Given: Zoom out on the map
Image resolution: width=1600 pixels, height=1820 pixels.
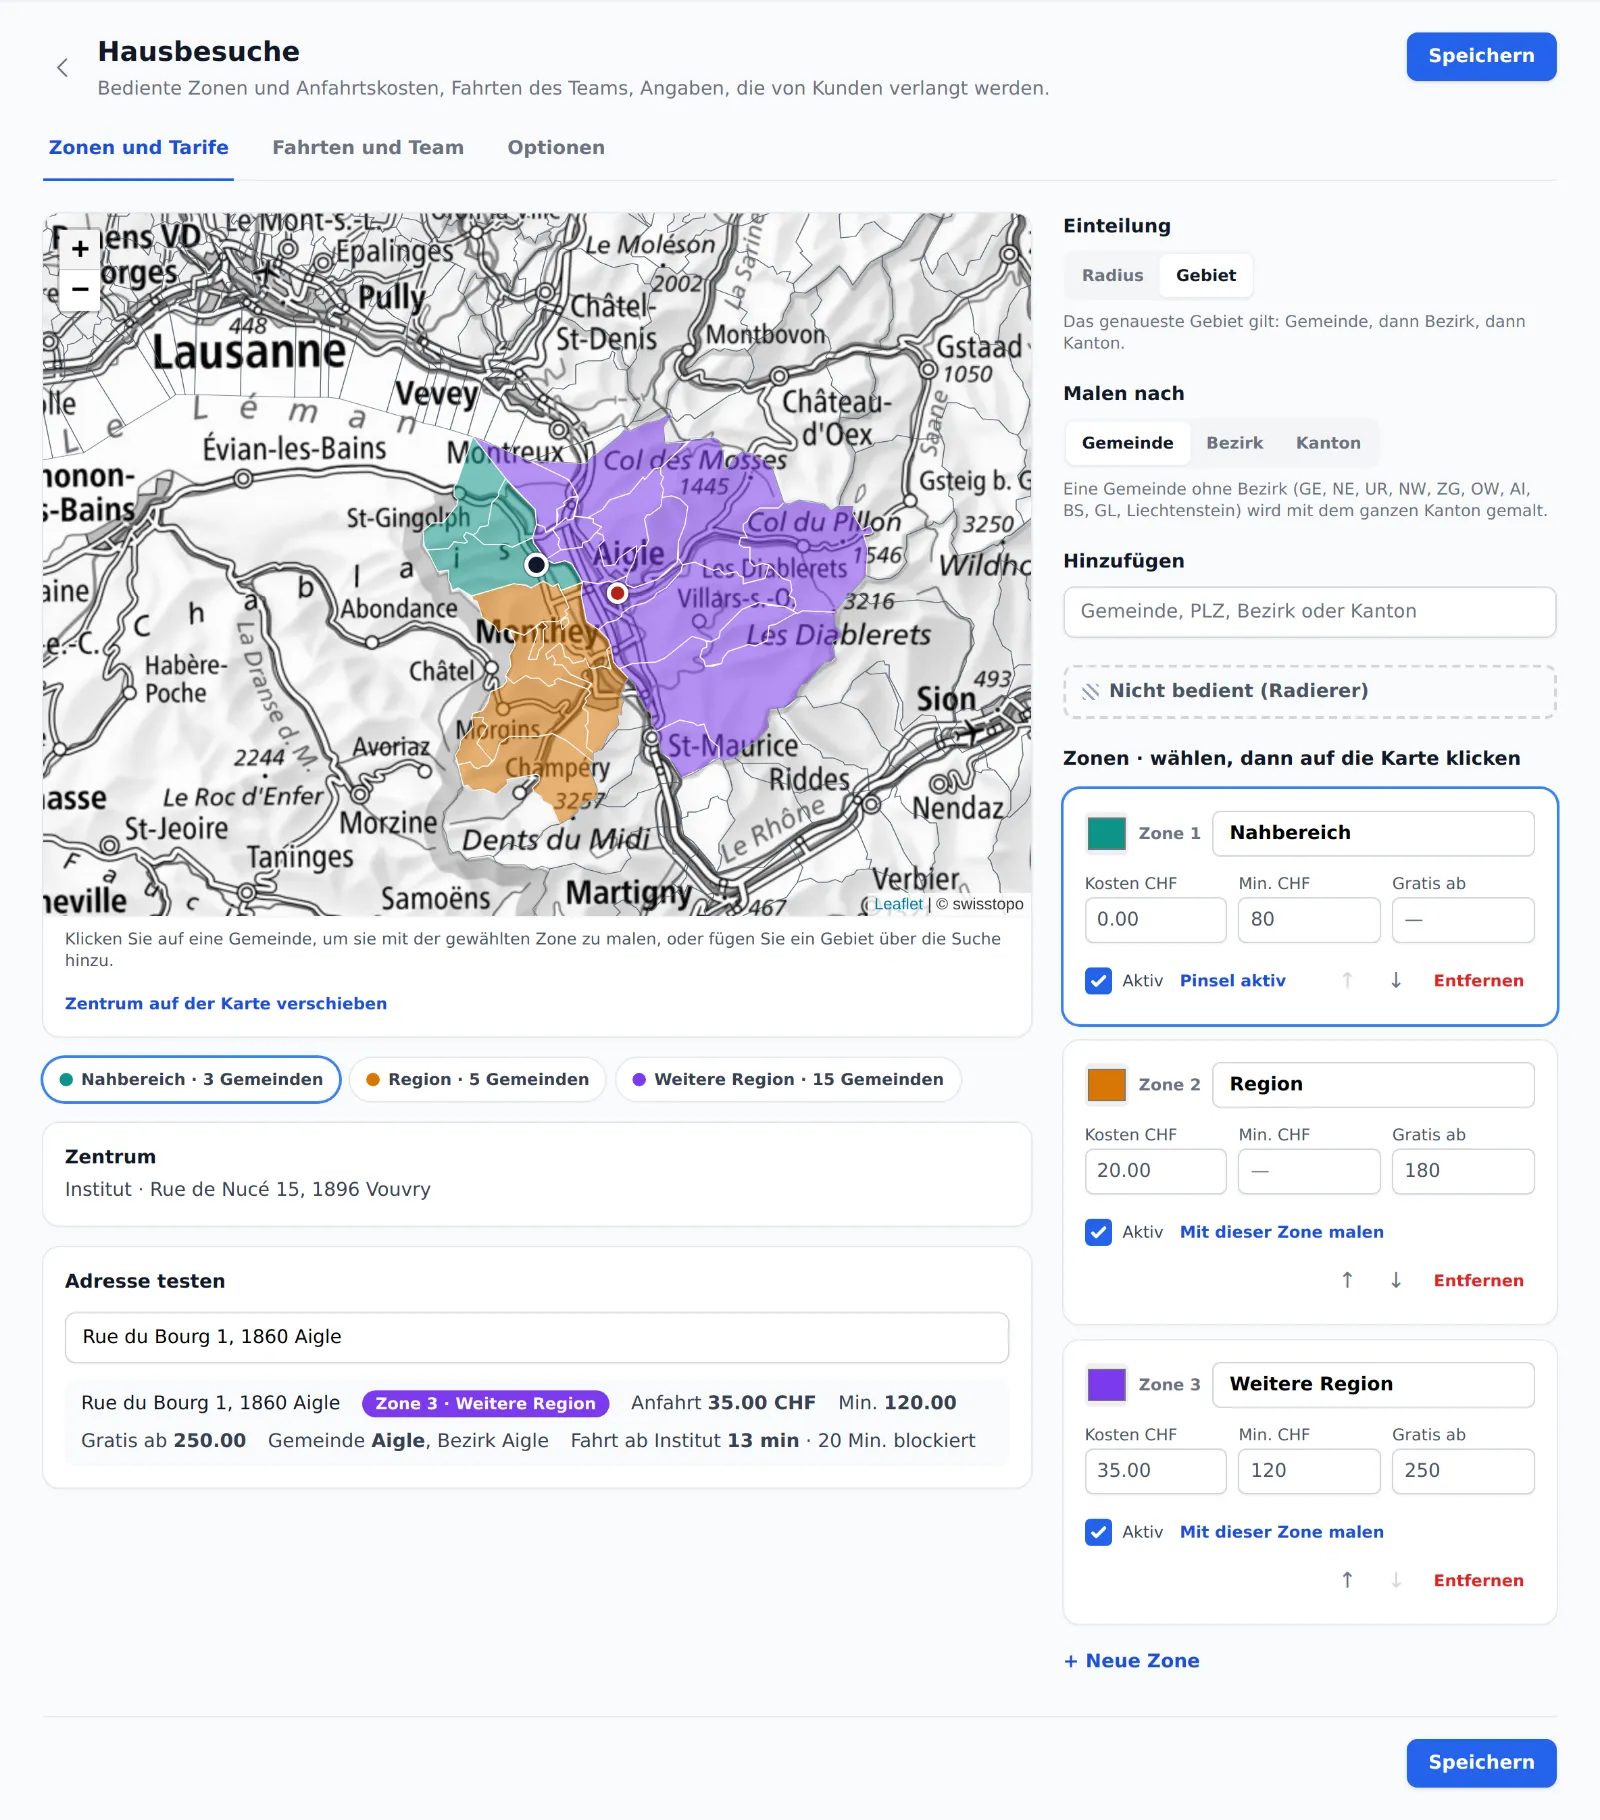Looking at the screenshot, I should tap(80, 290).
